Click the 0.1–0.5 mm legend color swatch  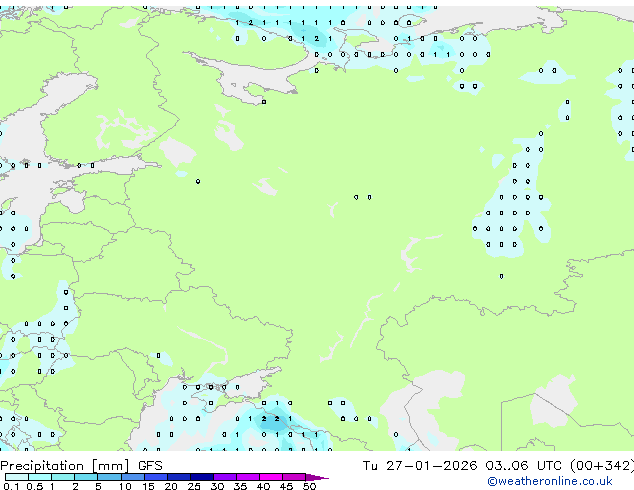coord(17,477)
